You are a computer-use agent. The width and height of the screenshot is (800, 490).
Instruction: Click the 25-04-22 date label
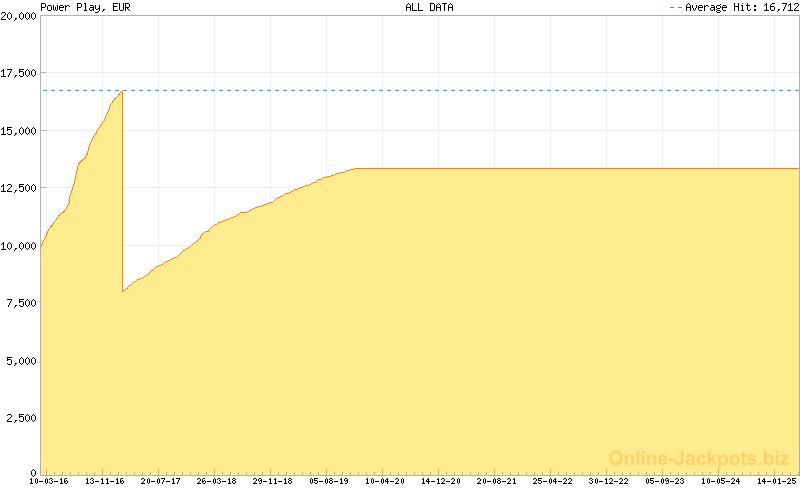(x=553, y=481)
